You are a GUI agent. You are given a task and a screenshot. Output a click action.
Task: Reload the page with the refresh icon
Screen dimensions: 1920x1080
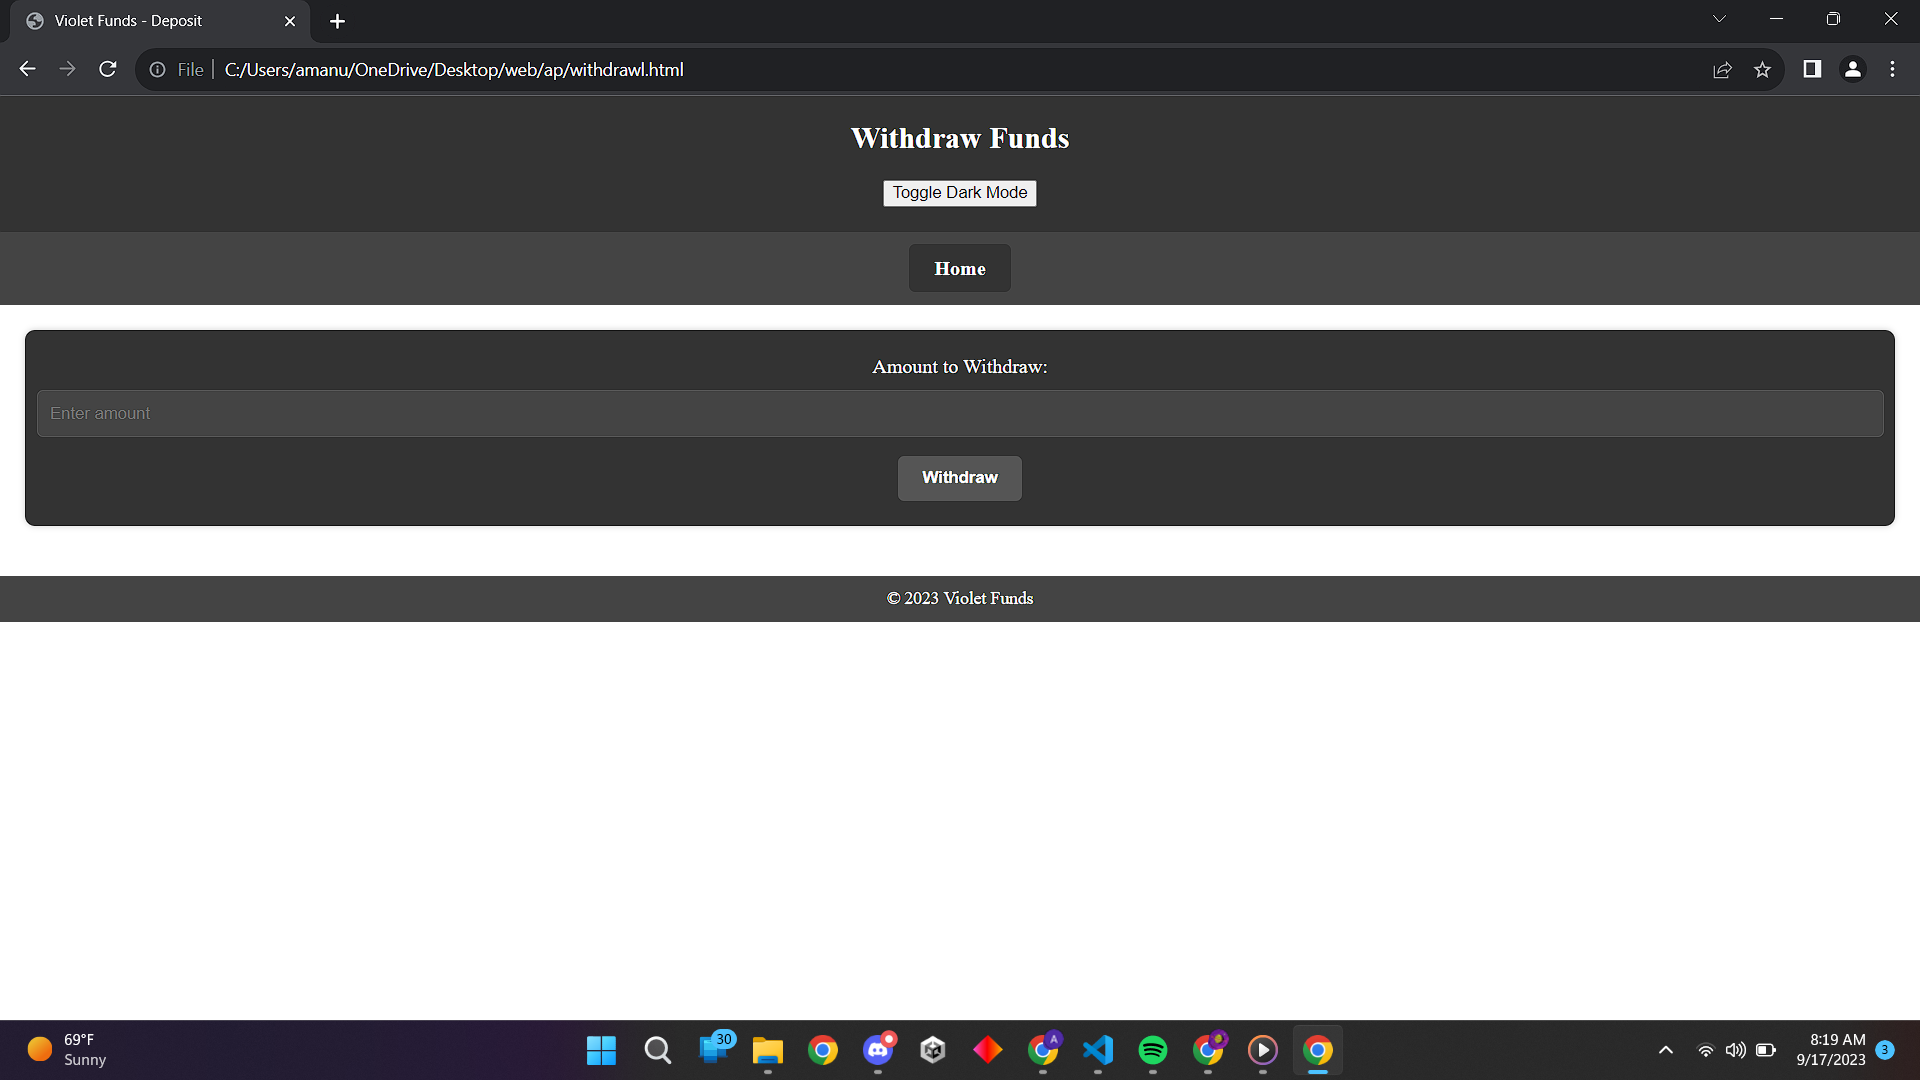click(108, 69)
